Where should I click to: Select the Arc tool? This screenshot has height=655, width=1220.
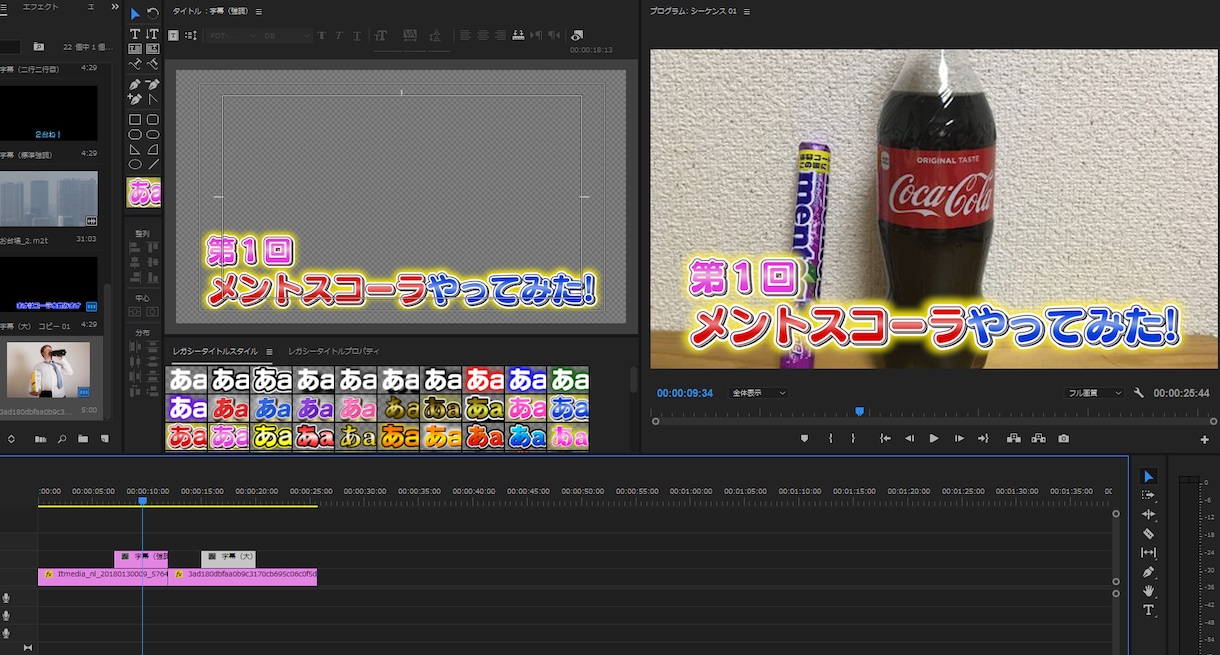click(153, 149)
